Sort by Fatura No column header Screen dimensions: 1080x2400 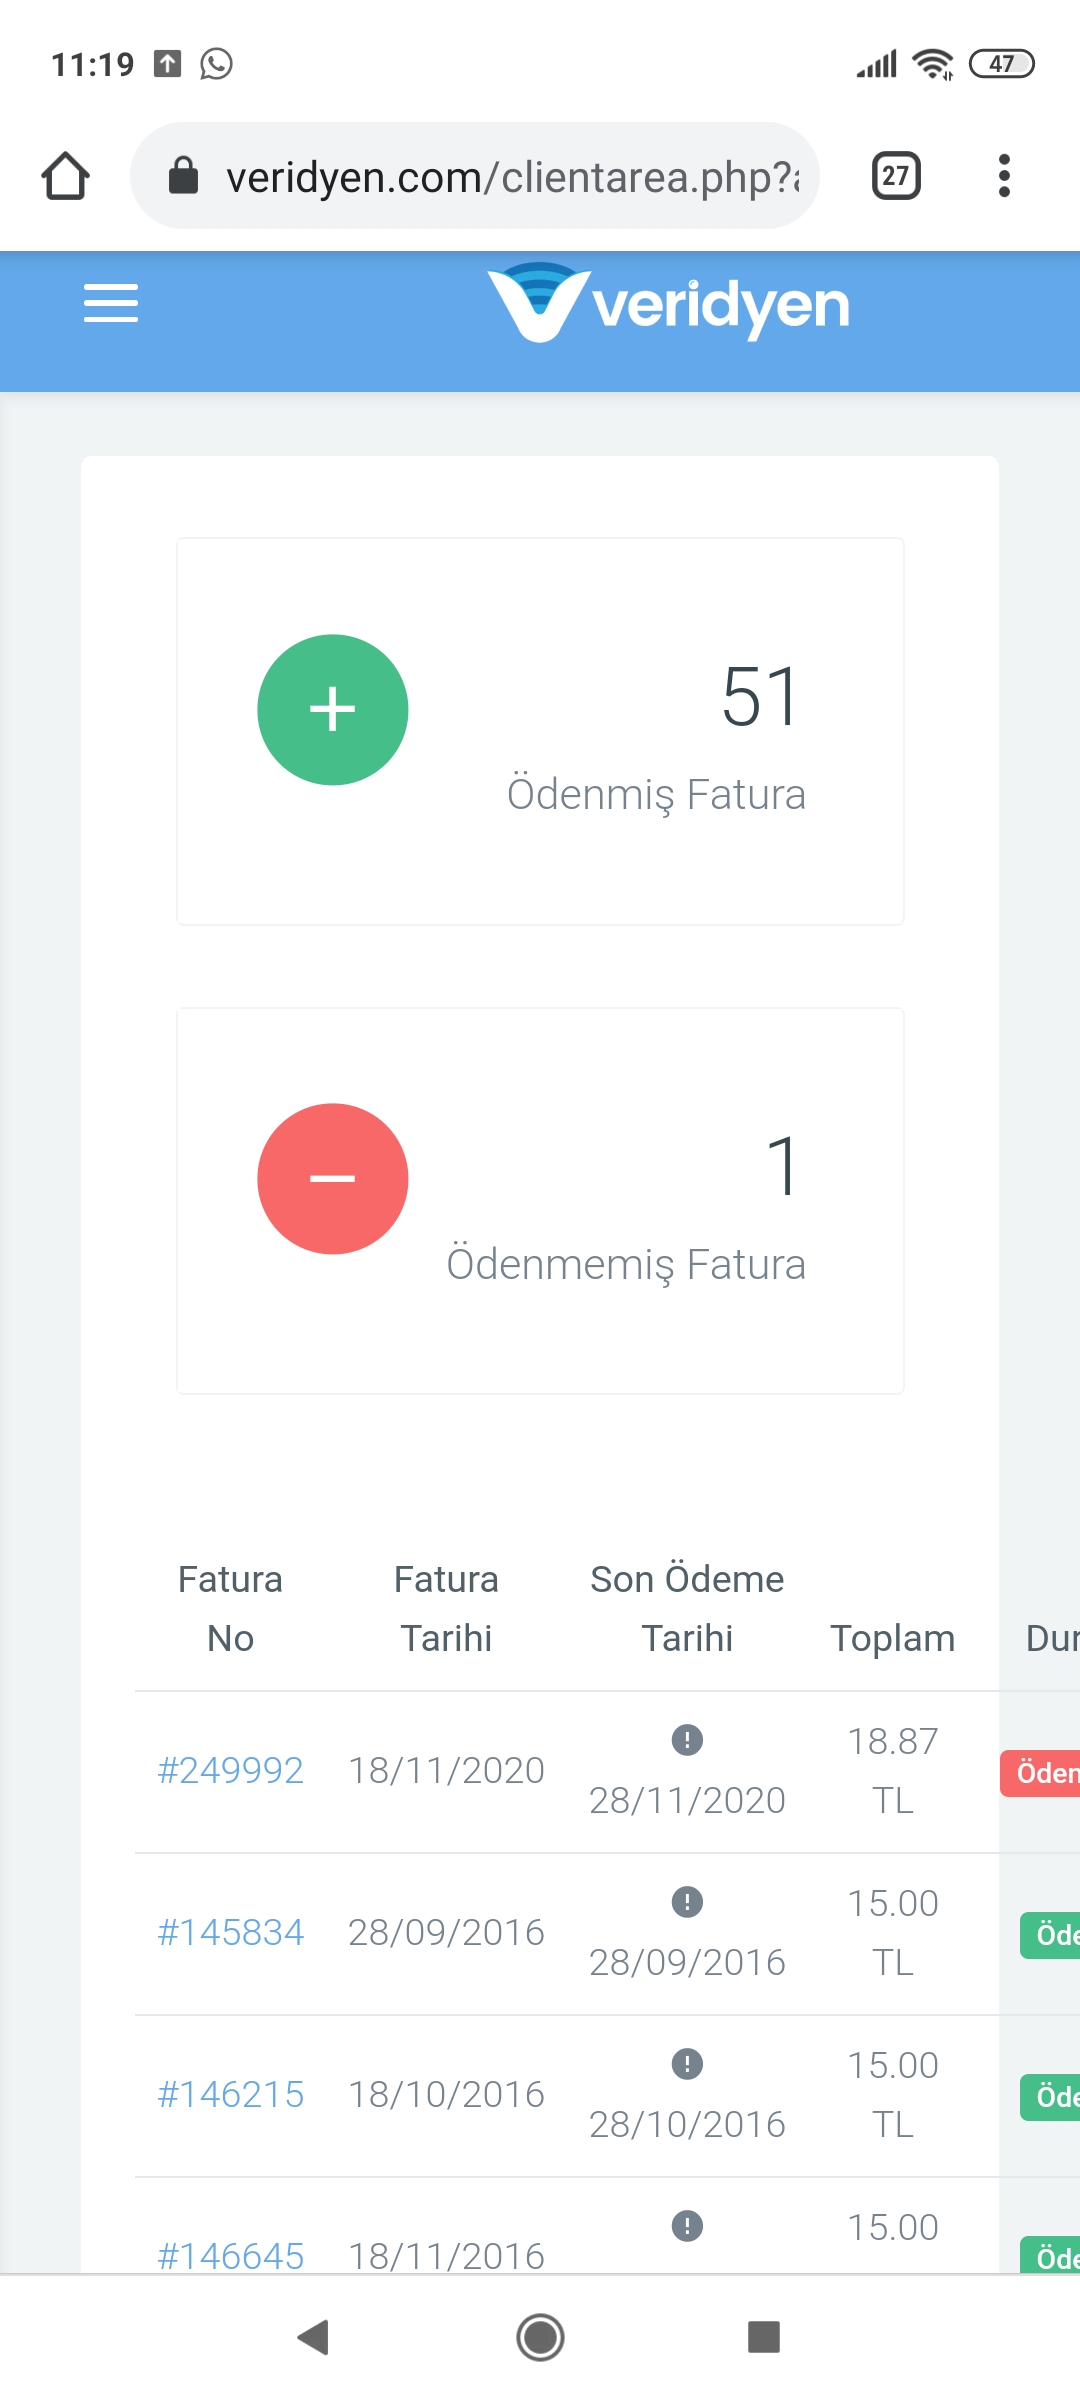coord(231,1609)
